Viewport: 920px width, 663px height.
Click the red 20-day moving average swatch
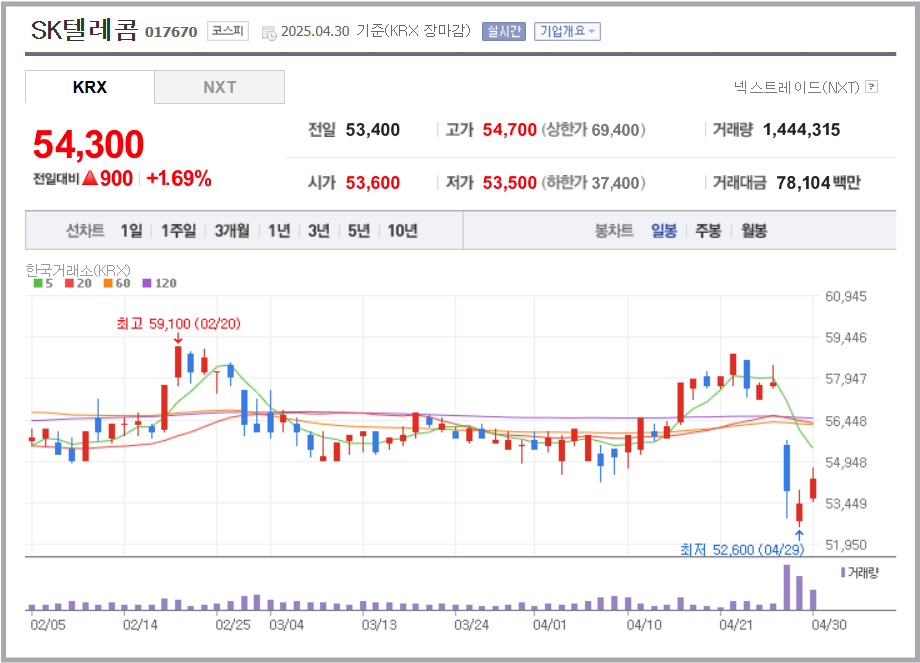pyautogui.click(x=69, y=283)
